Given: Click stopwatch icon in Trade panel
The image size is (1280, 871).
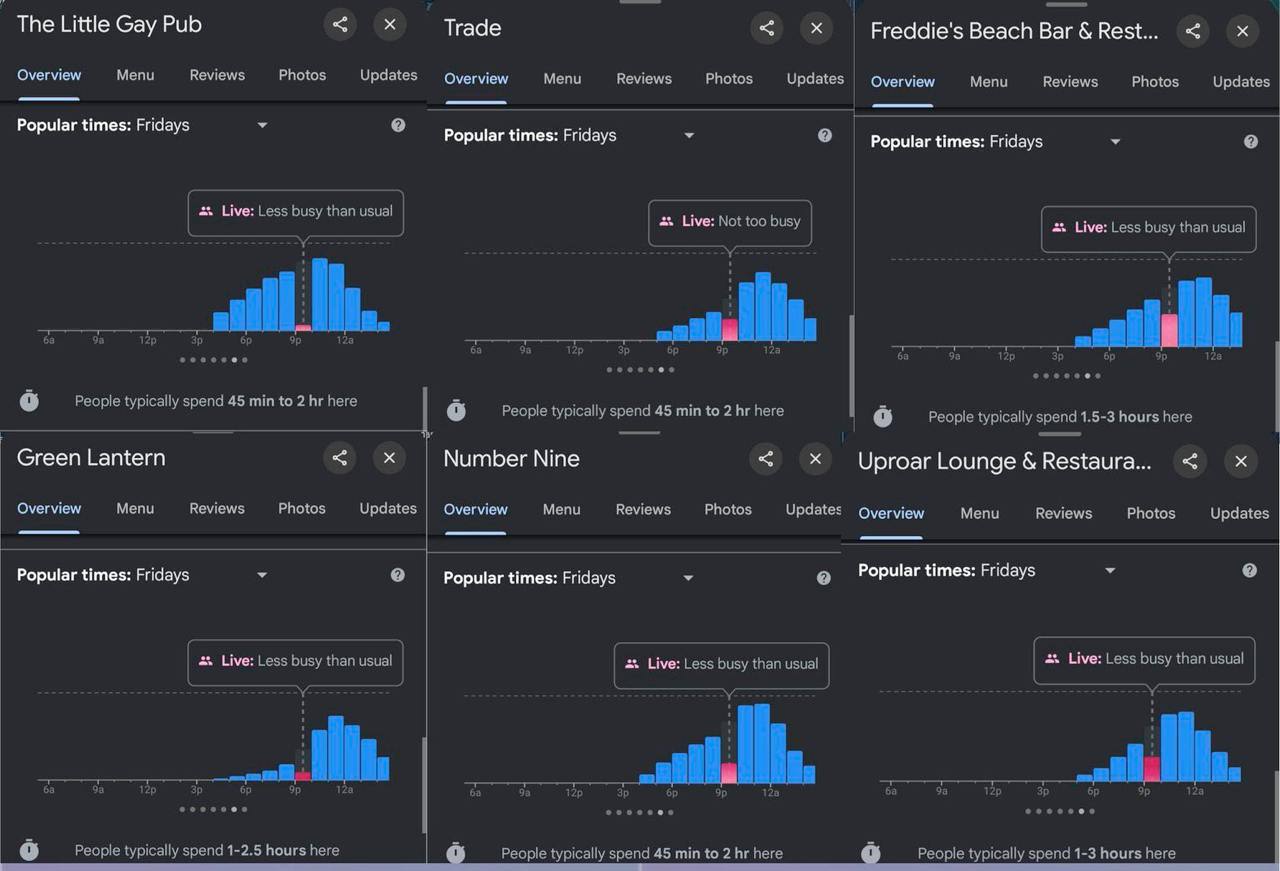Looking at the screenshot, I should click(456, 410).
